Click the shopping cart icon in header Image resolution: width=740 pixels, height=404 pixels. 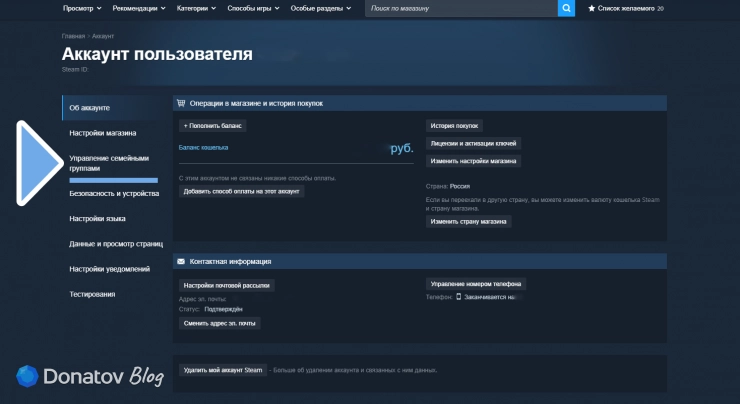181,103
